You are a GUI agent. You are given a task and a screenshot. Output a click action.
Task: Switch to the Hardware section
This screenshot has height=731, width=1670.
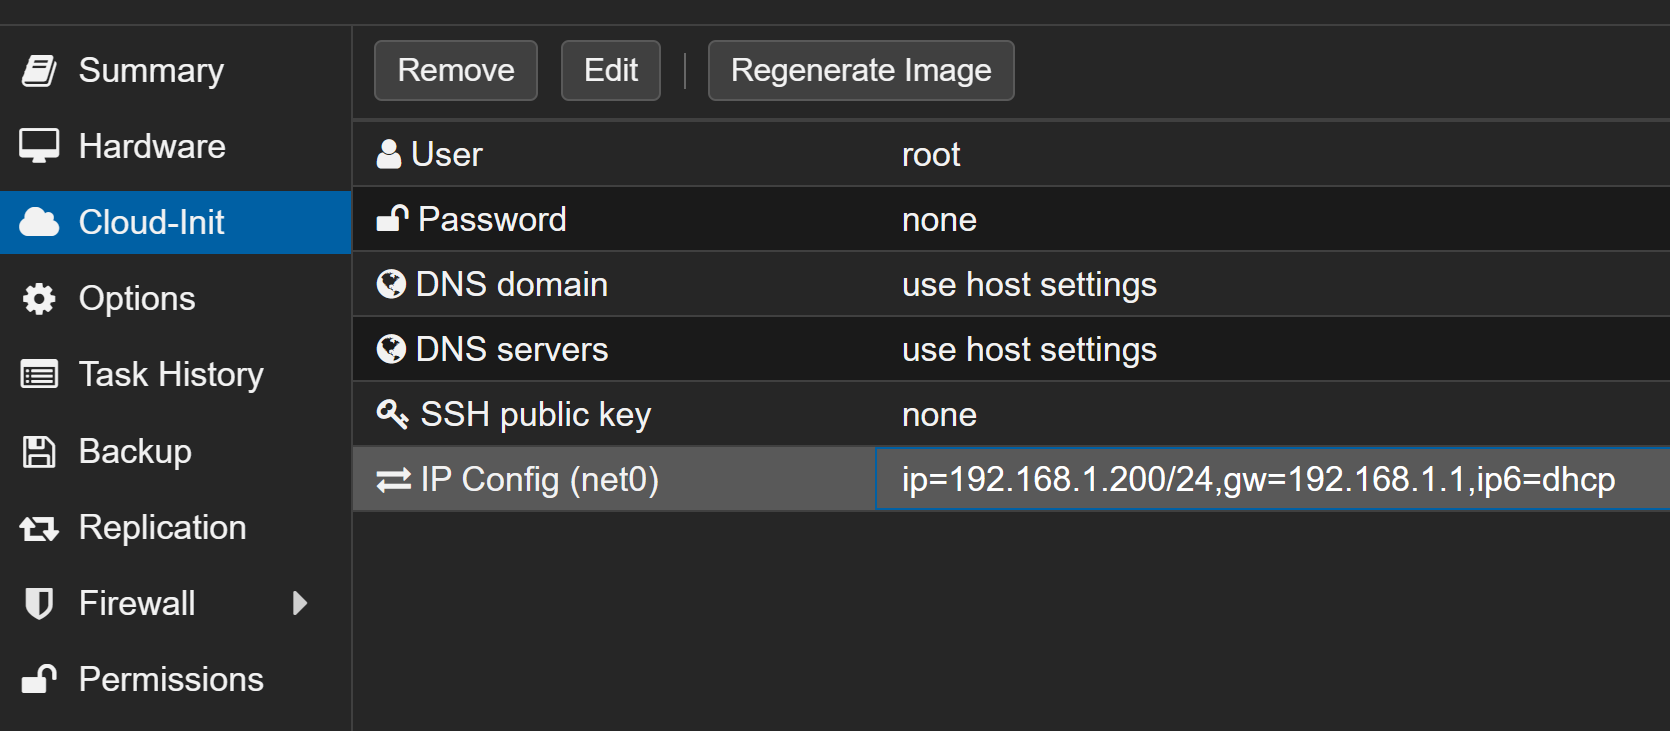tap(152, 146)
